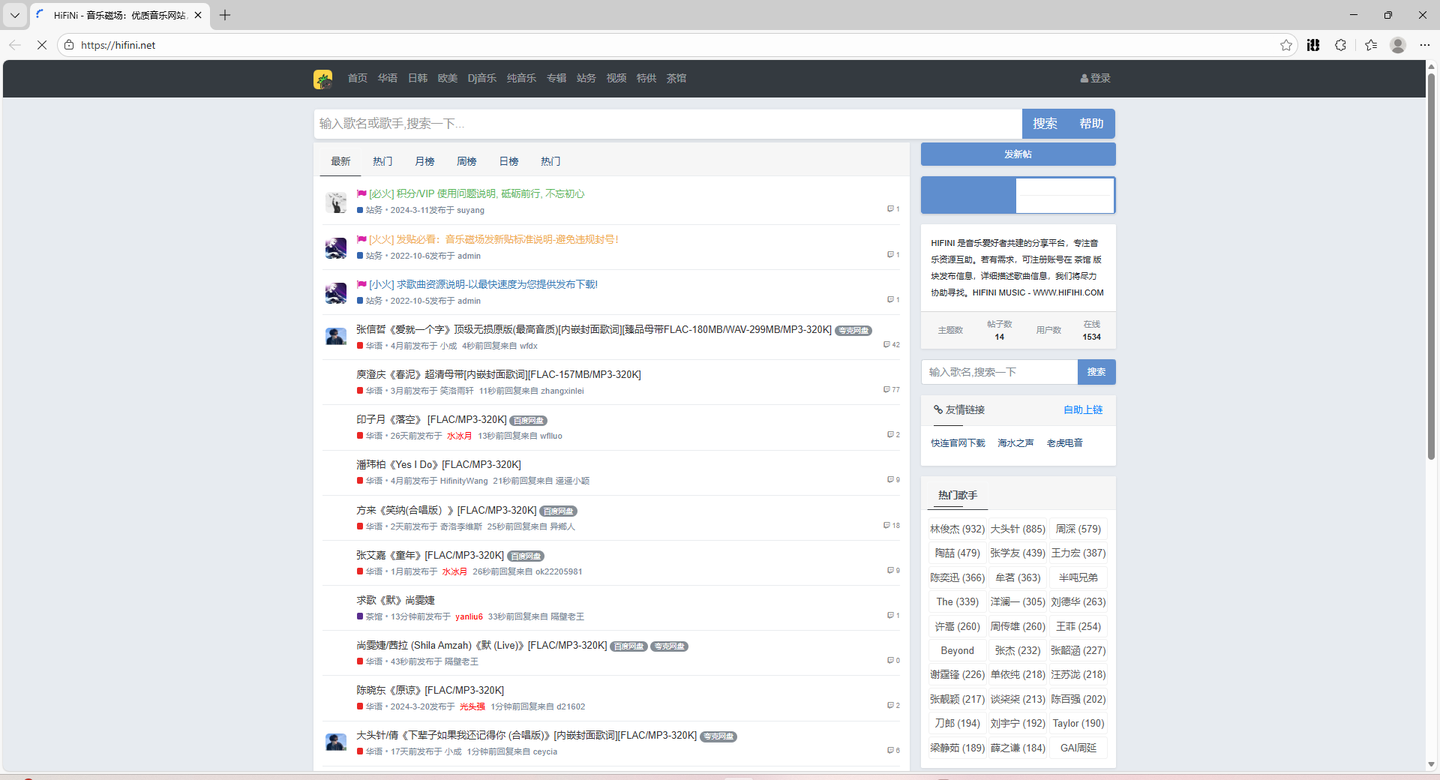Click reply count icon on 庾澄庆《春泥》post

pos(887,390)
